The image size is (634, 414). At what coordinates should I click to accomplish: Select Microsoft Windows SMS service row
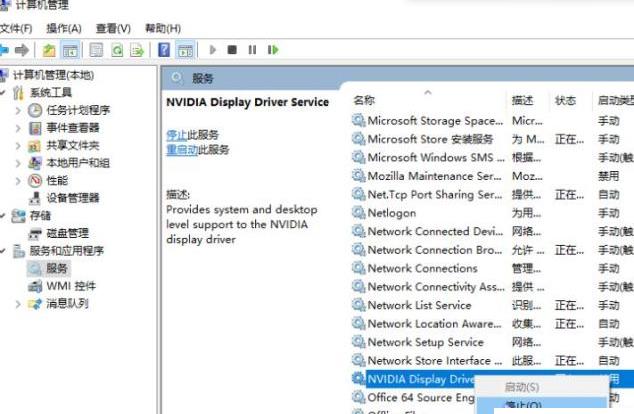(492, 158)
